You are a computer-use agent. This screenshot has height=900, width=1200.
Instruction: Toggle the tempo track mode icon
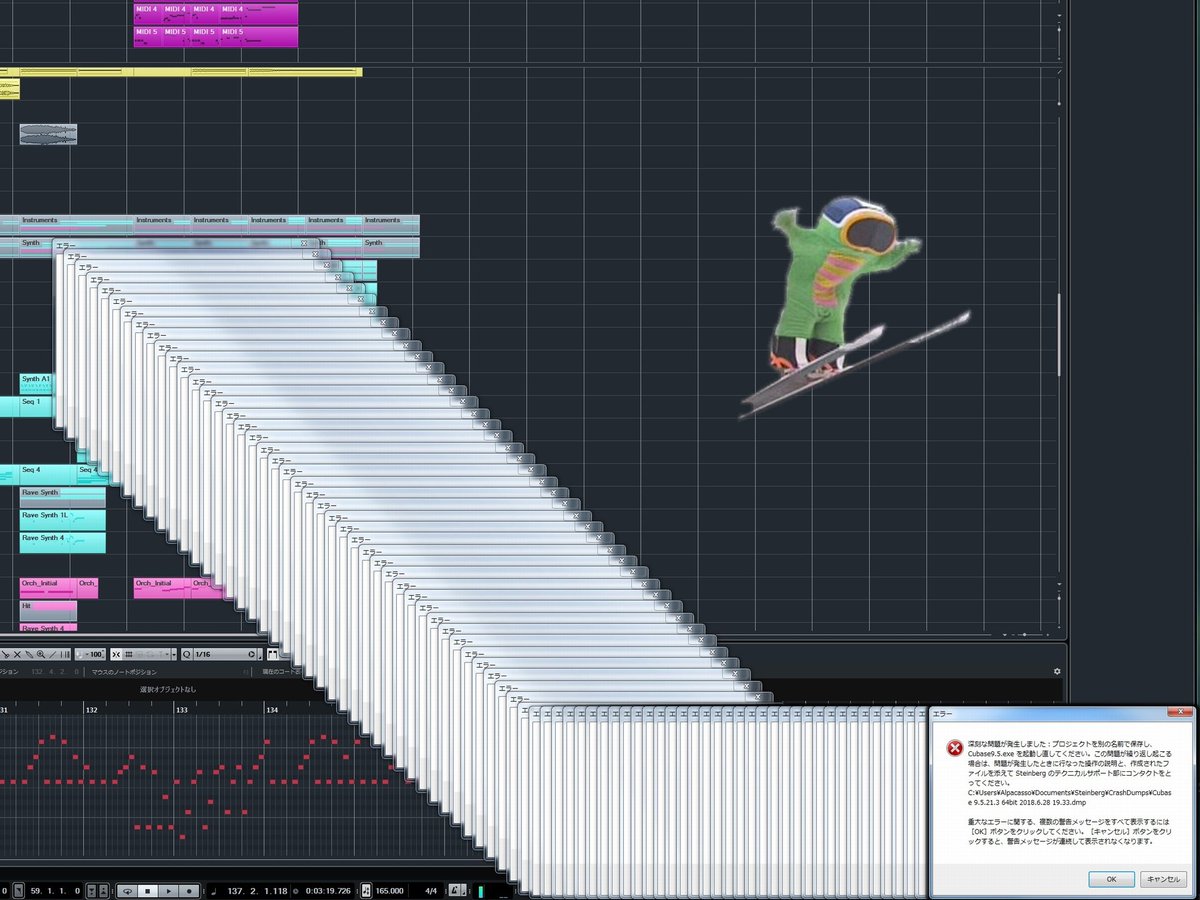(x=366, y=890)
